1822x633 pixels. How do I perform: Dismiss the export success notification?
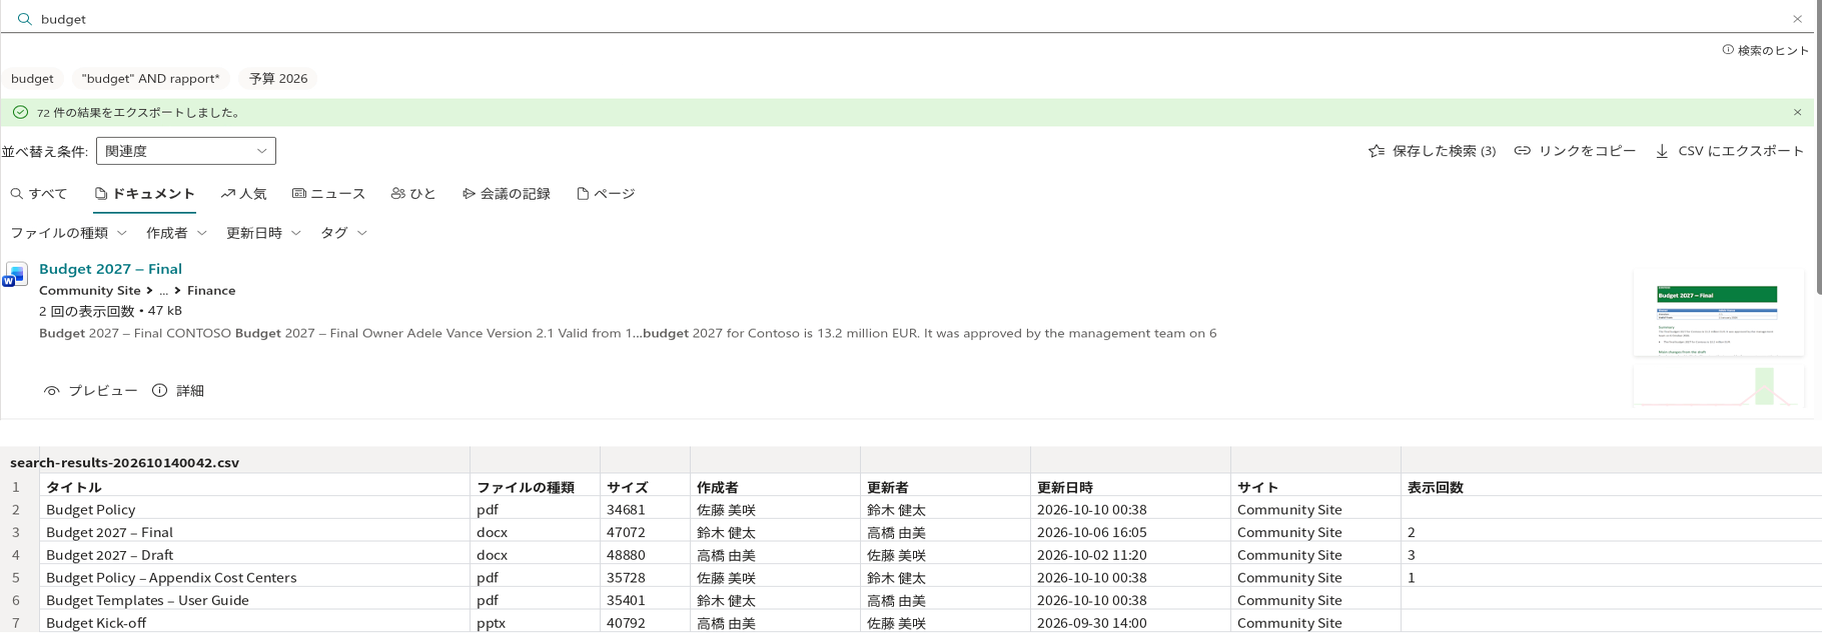[x=1797, y=112]
